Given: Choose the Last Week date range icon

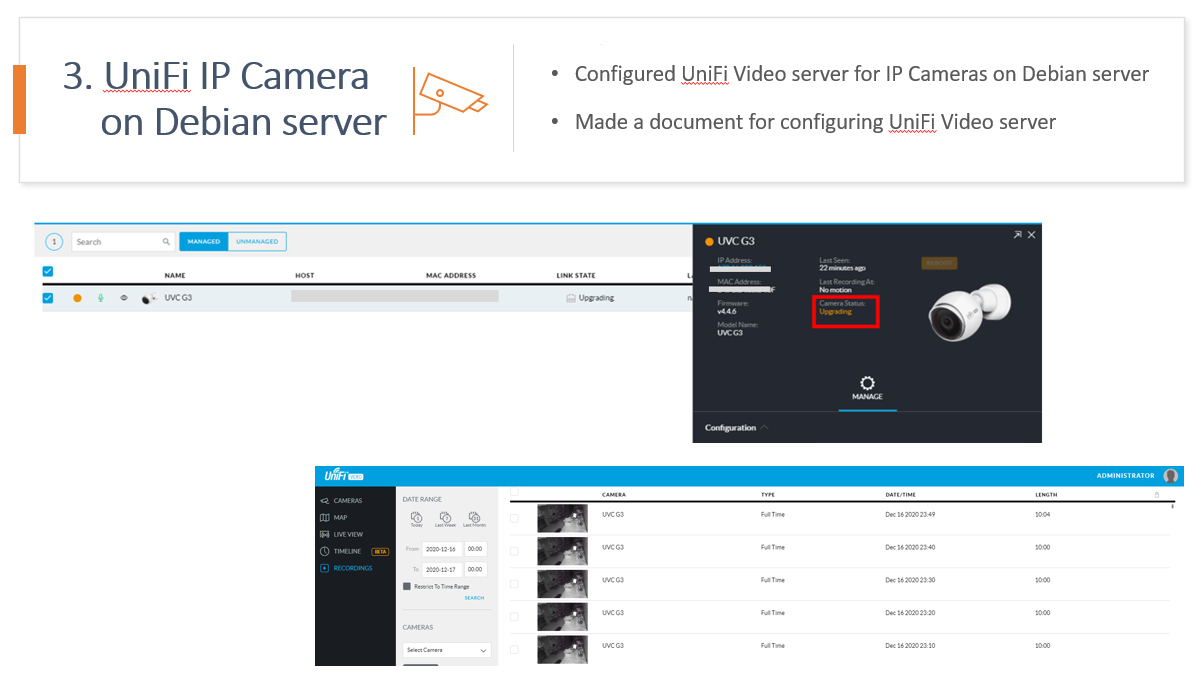Looking at the screenshot, I should pyautogui.click(x=445, y=519).
